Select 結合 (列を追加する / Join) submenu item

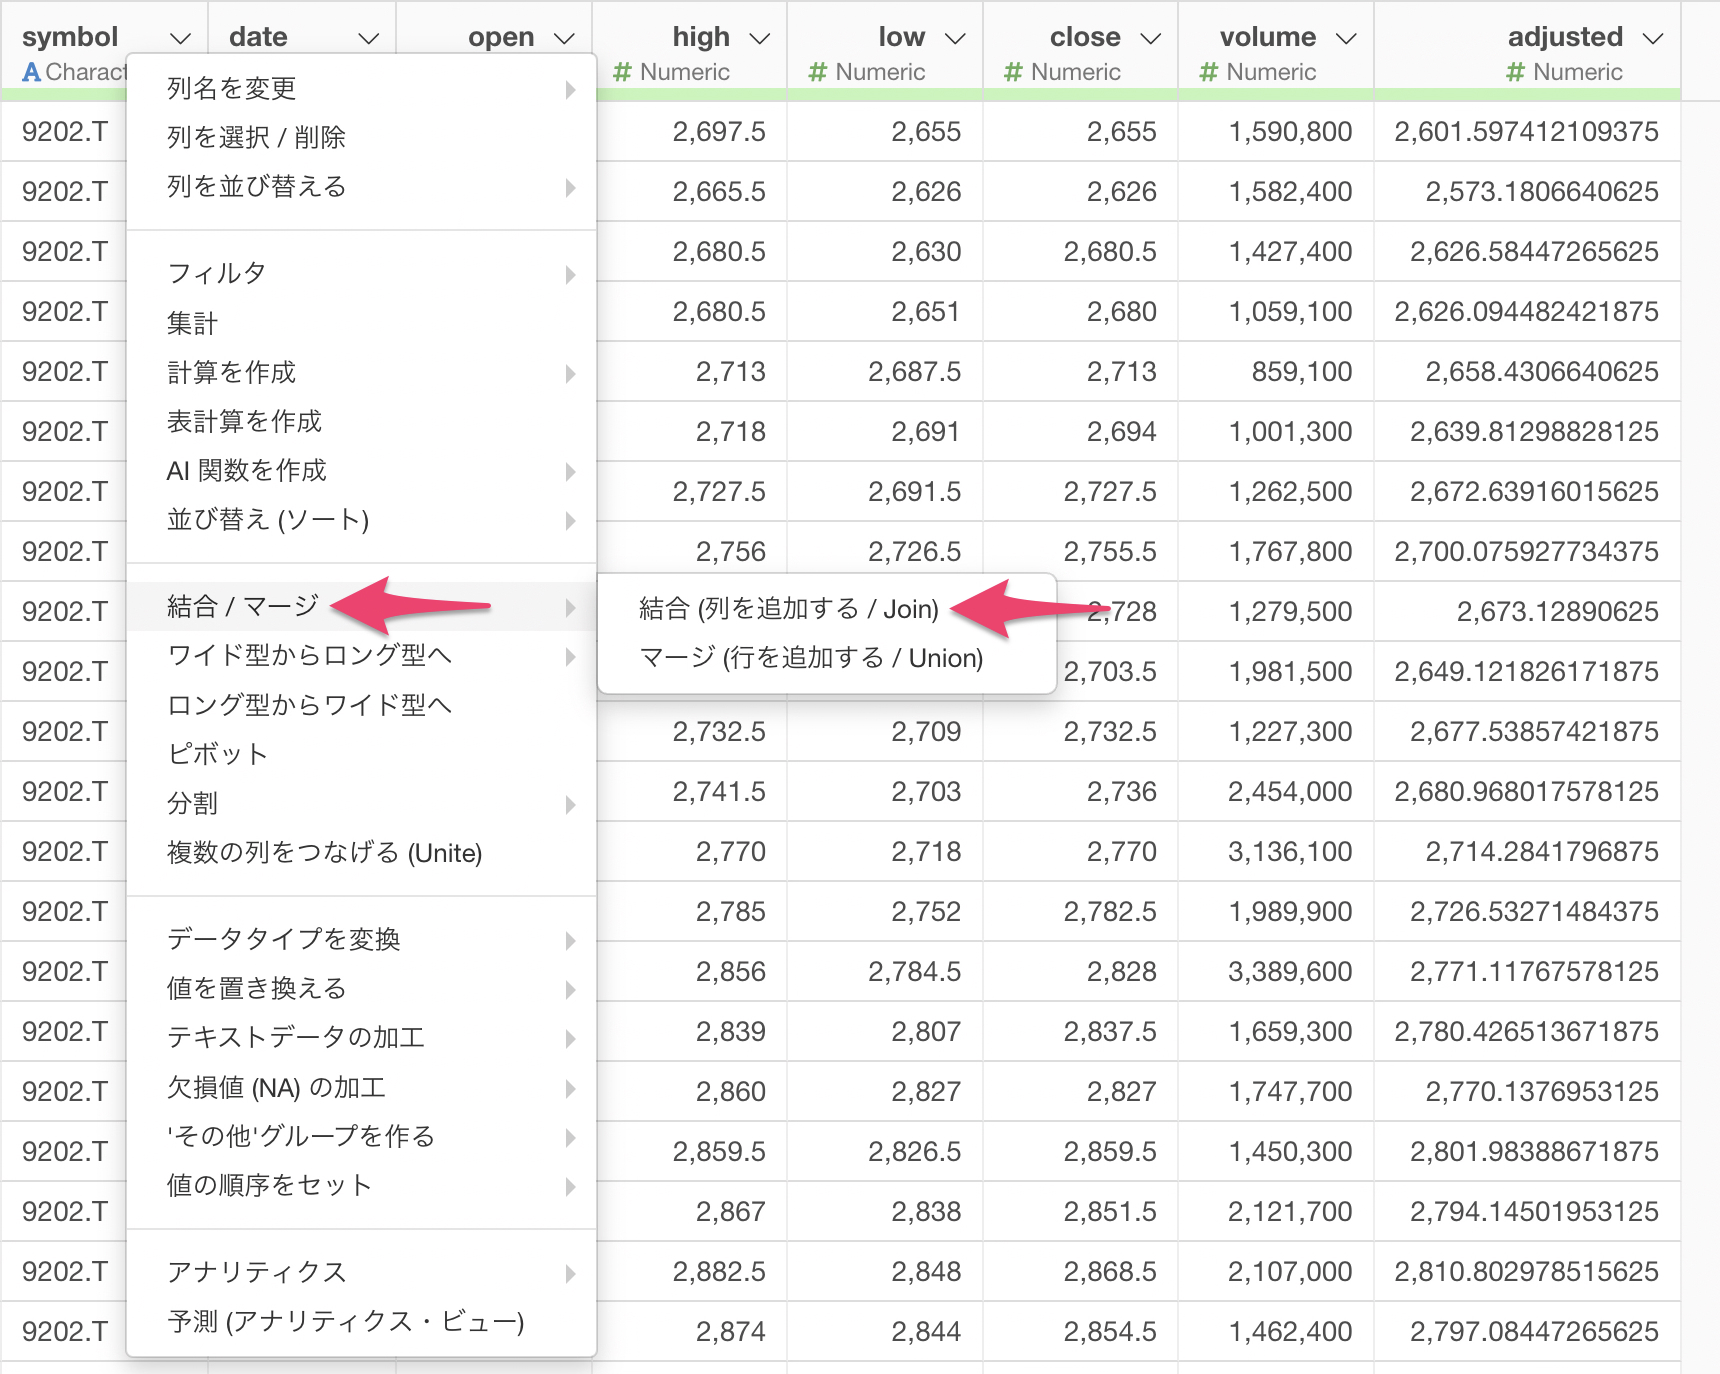788,609
